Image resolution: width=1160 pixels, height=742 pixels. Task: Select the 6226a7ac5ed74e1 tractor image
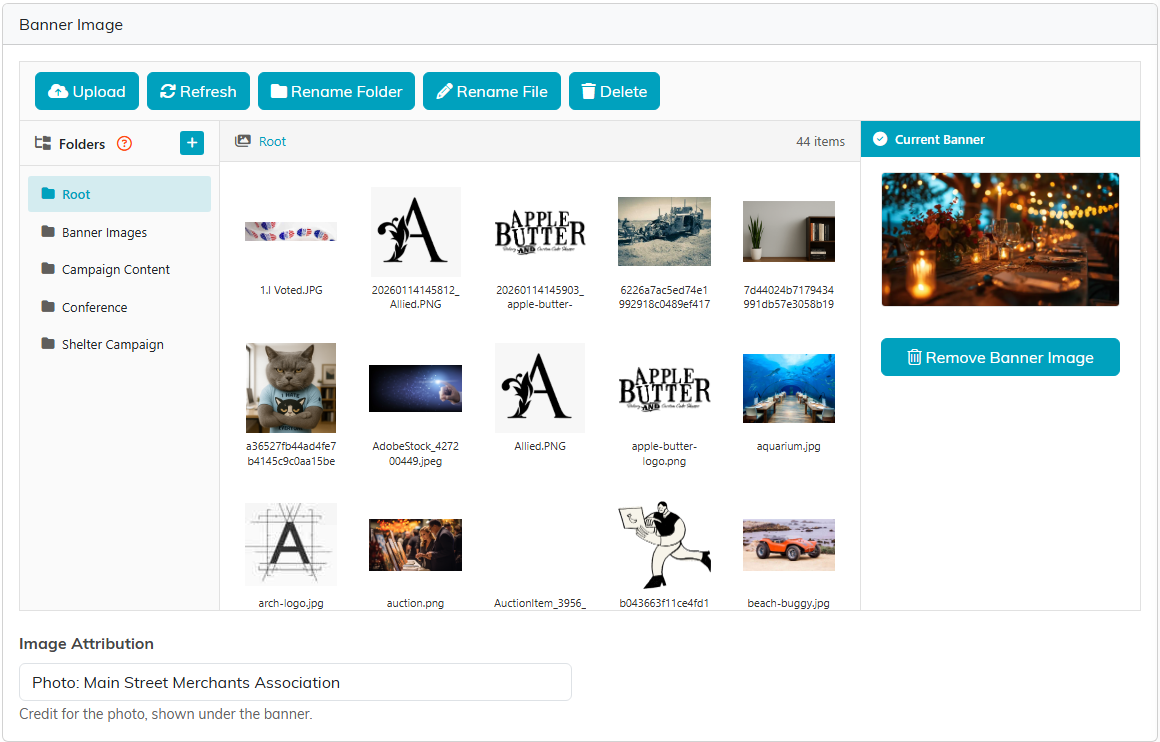coord(664,232)
